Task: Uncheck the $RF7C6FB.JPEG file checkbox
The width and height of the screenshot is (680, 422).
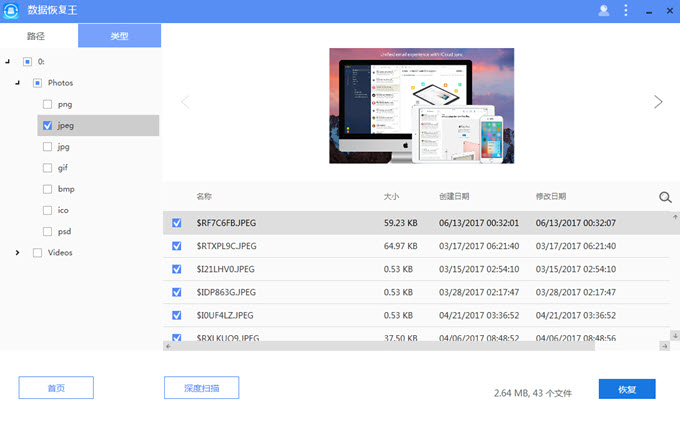Action: pyautogui.click(x=177, y=223)
